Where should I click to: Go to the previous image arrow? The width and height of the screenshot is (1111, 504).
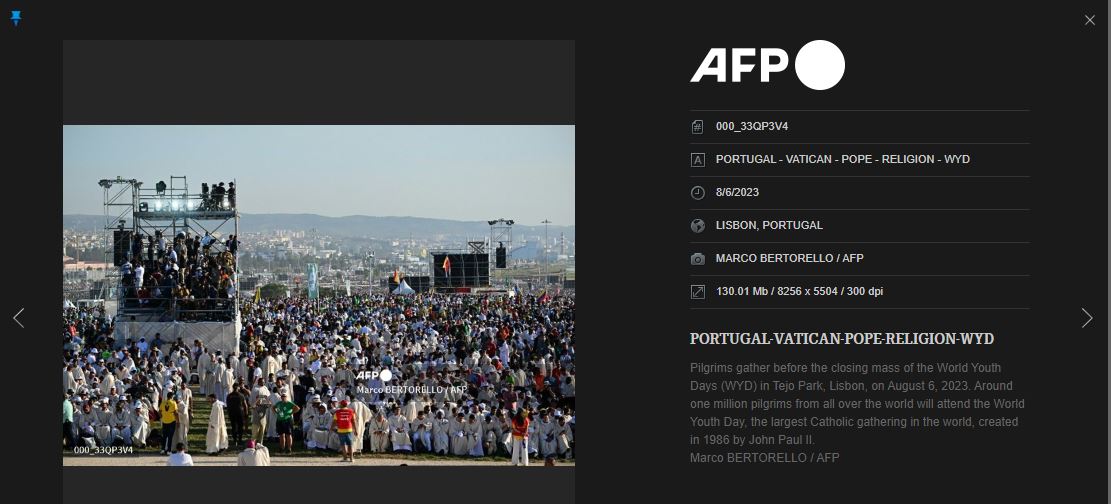(x=18, y=318)
